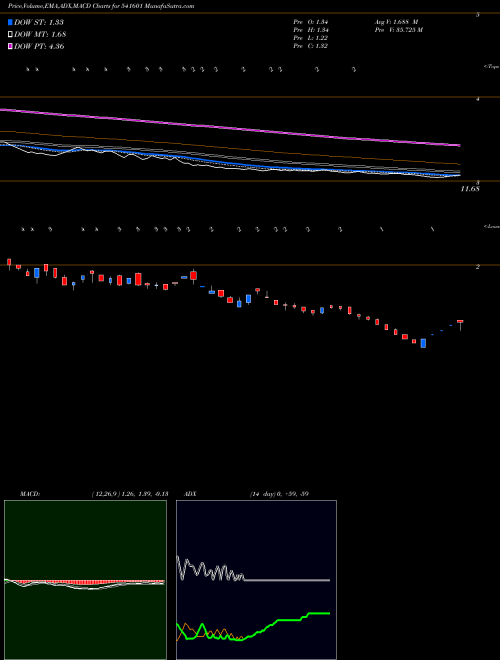
Task: Click the 'DOW ST: 1.33' legend text
Action: tap(39, 22)
